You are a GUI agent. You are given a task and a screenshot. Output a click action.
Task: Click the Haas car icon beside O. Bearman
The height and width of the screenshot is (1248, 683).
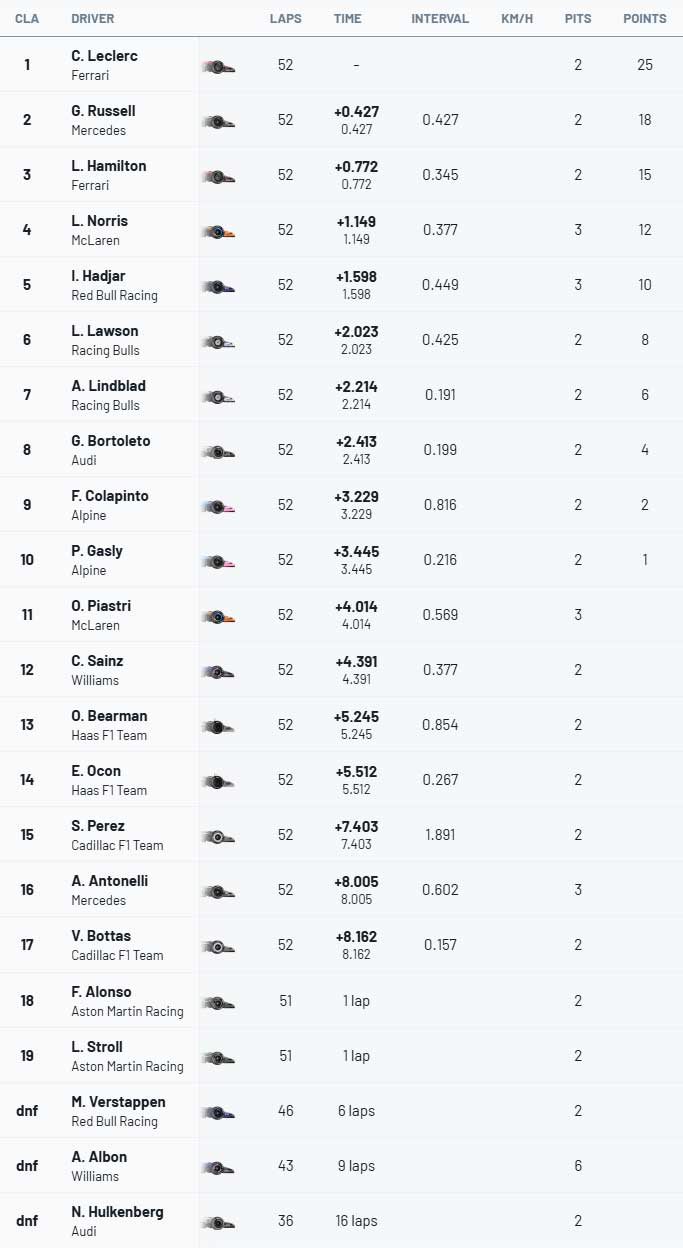click(x=219, y=726)
